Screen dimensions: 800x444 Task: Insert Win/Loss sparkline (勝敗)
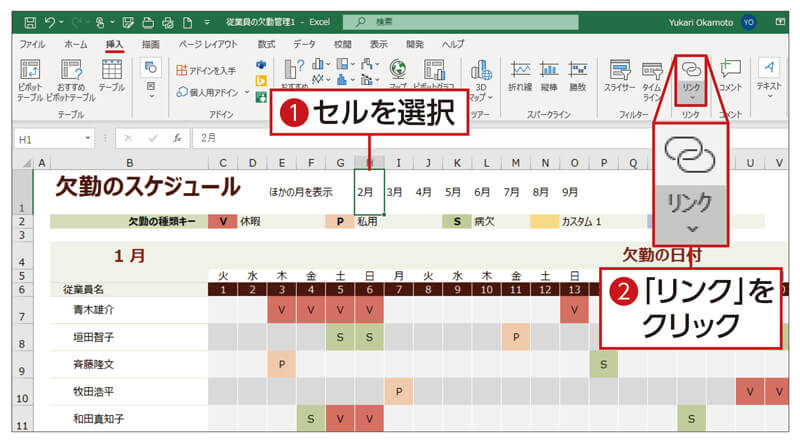click(578, 76)
